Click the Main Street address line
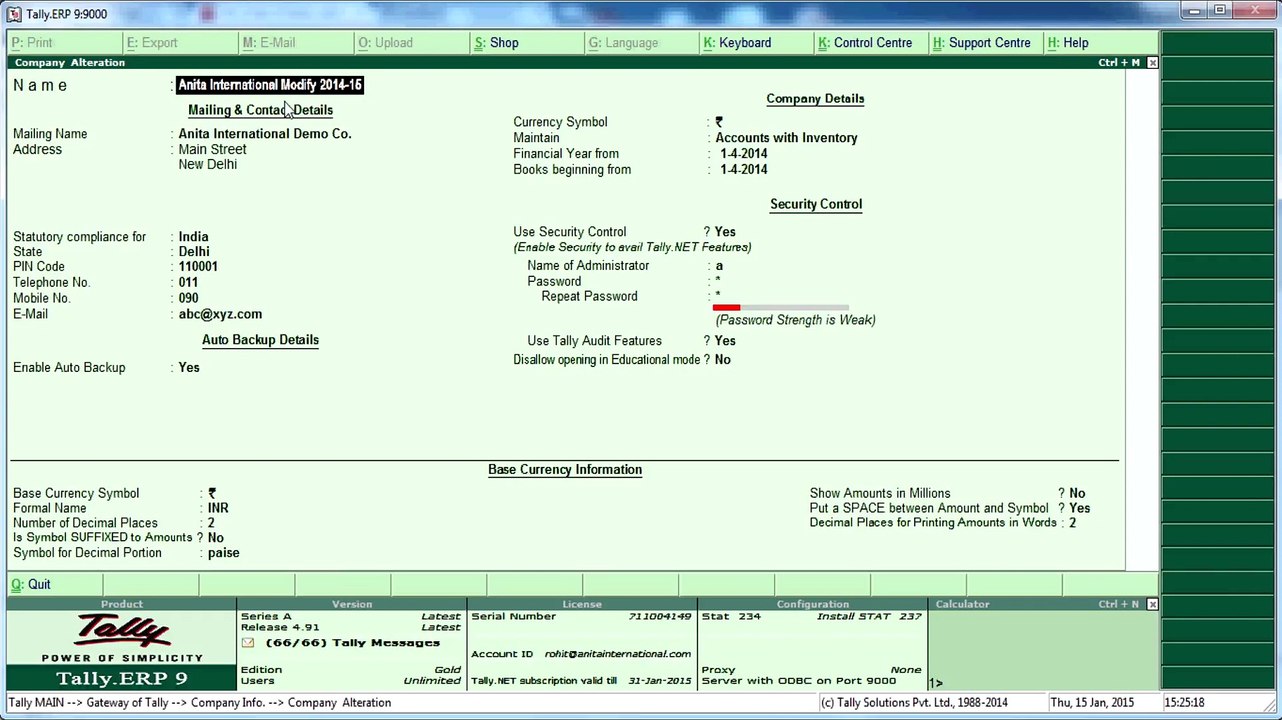Screen dimensions: 1282x720 point(212,150)
